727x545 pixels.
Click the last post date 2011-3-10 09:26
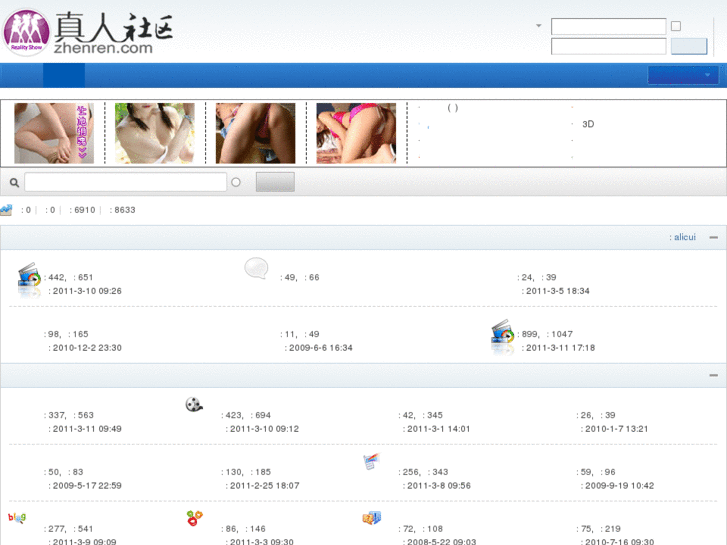[x=87, y=291]
